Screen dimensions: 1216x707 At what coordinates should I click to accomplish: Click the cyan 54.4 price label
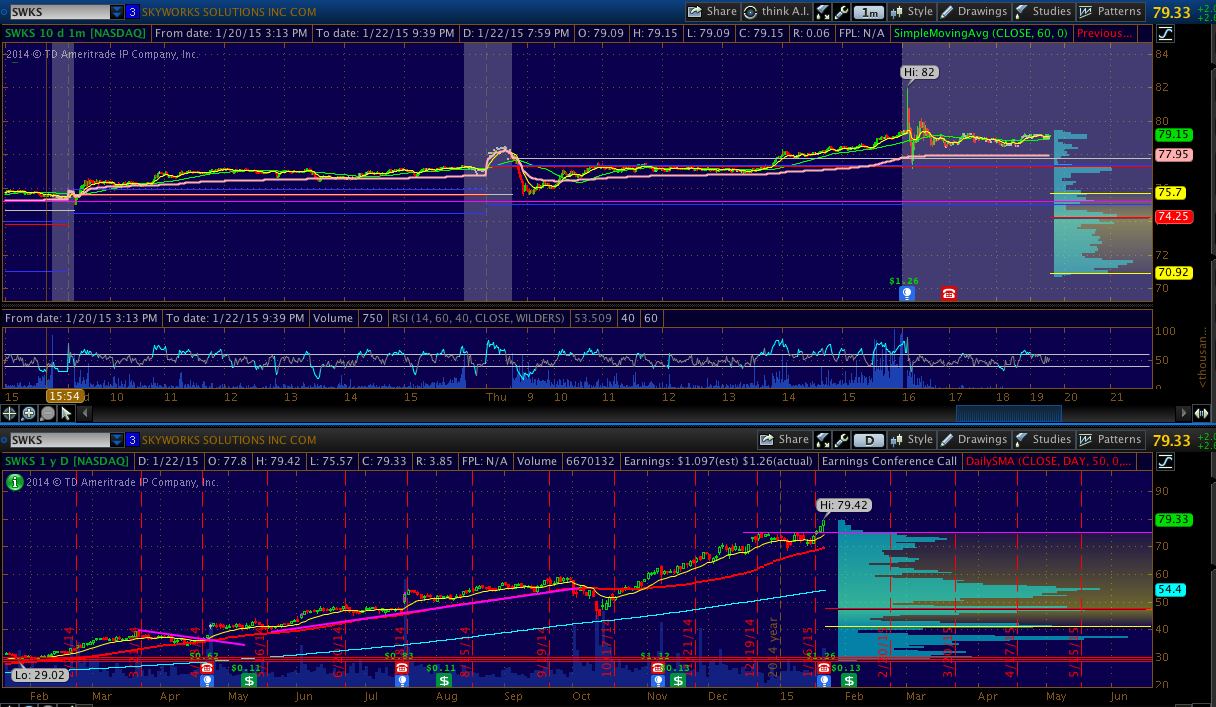[1168, 590]
